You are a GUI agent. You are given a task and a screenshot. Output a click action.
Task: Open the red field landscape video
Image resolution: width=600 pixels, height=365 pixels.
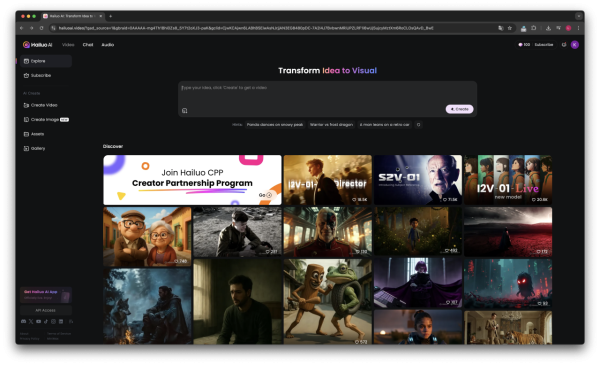point(508,232)
